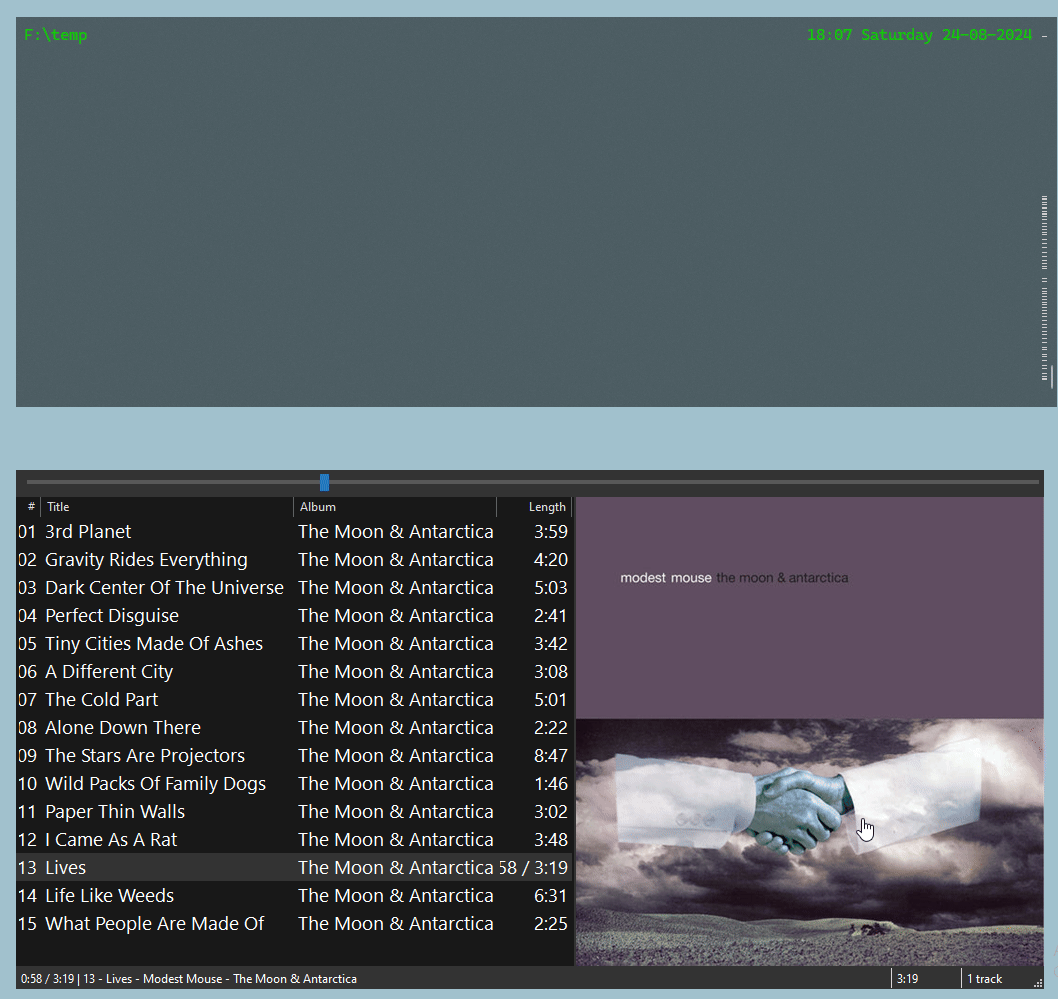Click the 1 track count in status bar

pos(984,979)
